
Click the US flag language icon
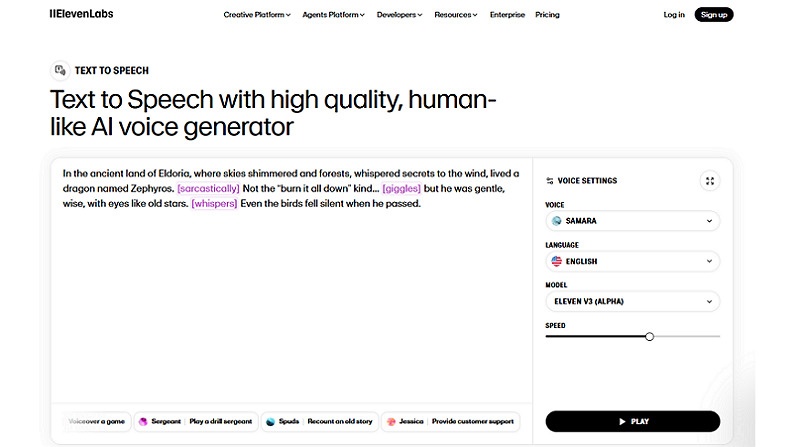coord(557,262)
